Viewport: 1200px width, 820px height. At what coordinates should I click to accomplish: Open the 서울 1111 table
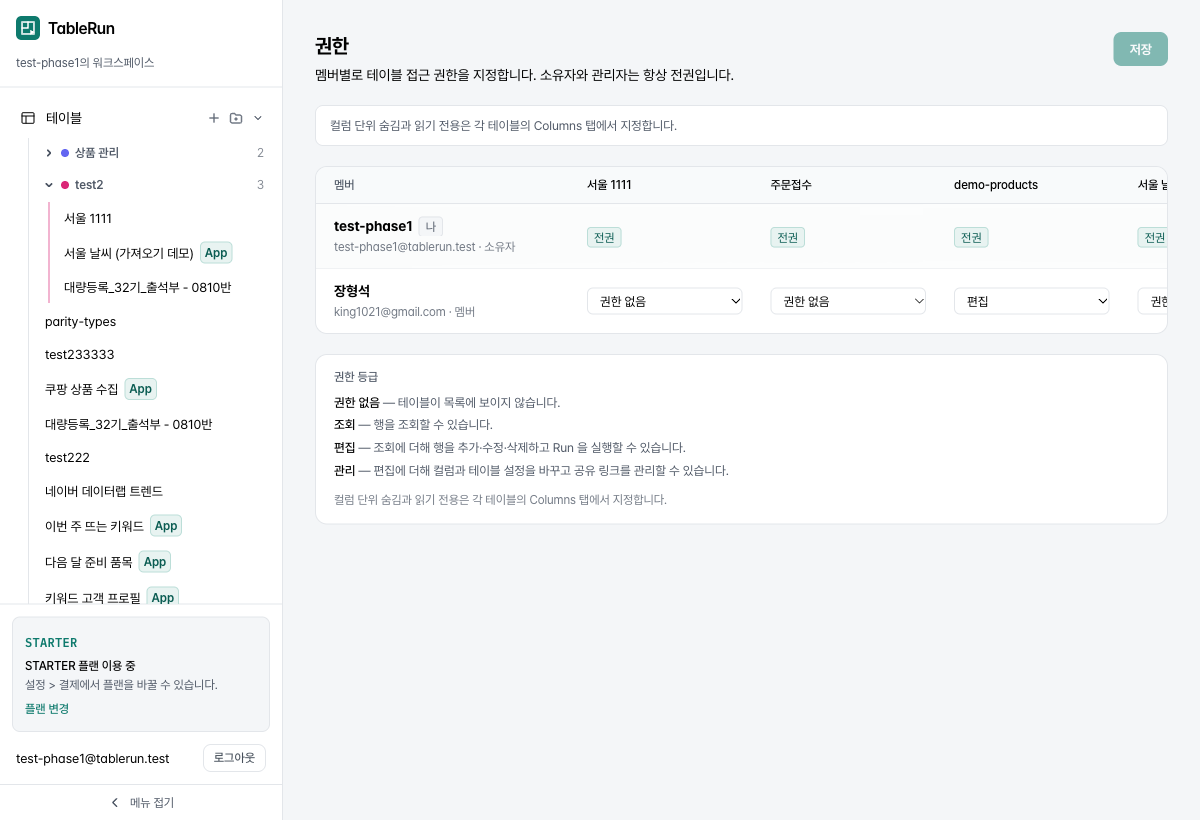(88, 218)
